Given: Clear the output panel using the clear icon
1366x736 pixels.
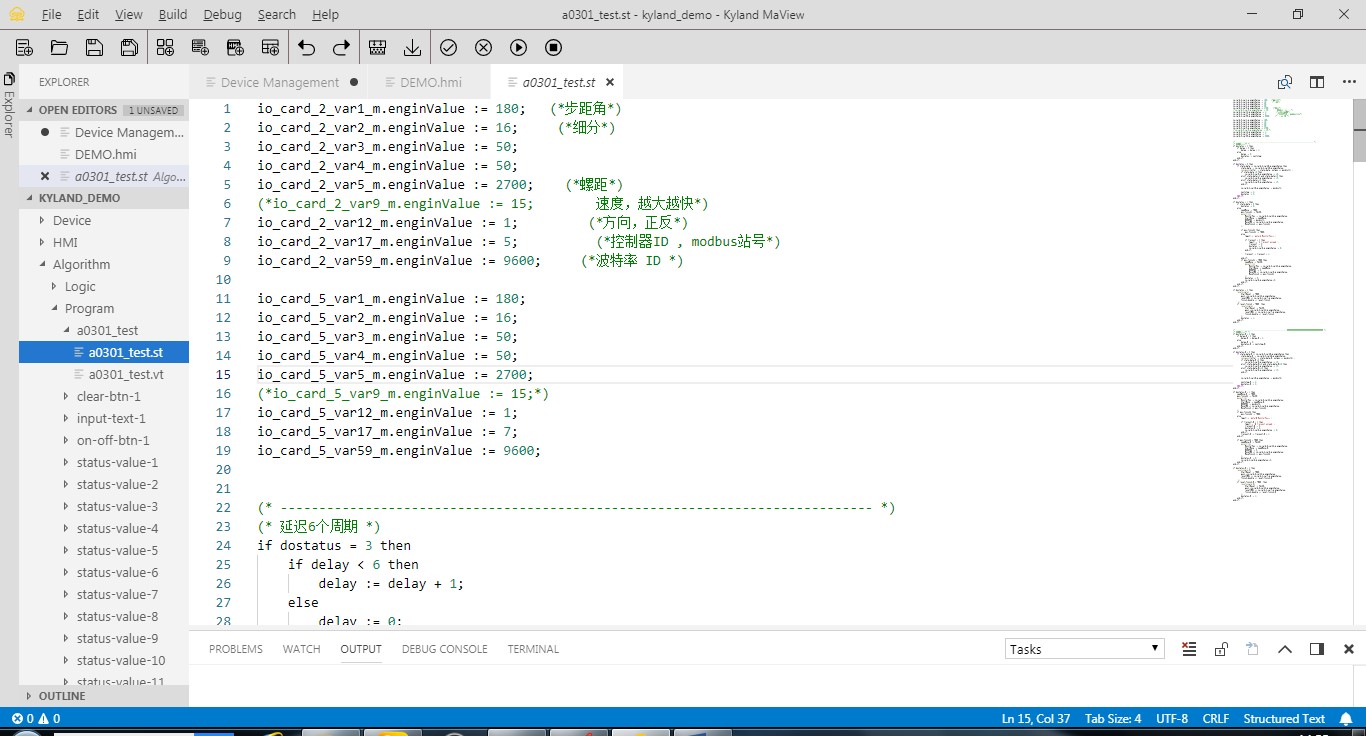Looking at the screenshot, I should click(1189, 649).
